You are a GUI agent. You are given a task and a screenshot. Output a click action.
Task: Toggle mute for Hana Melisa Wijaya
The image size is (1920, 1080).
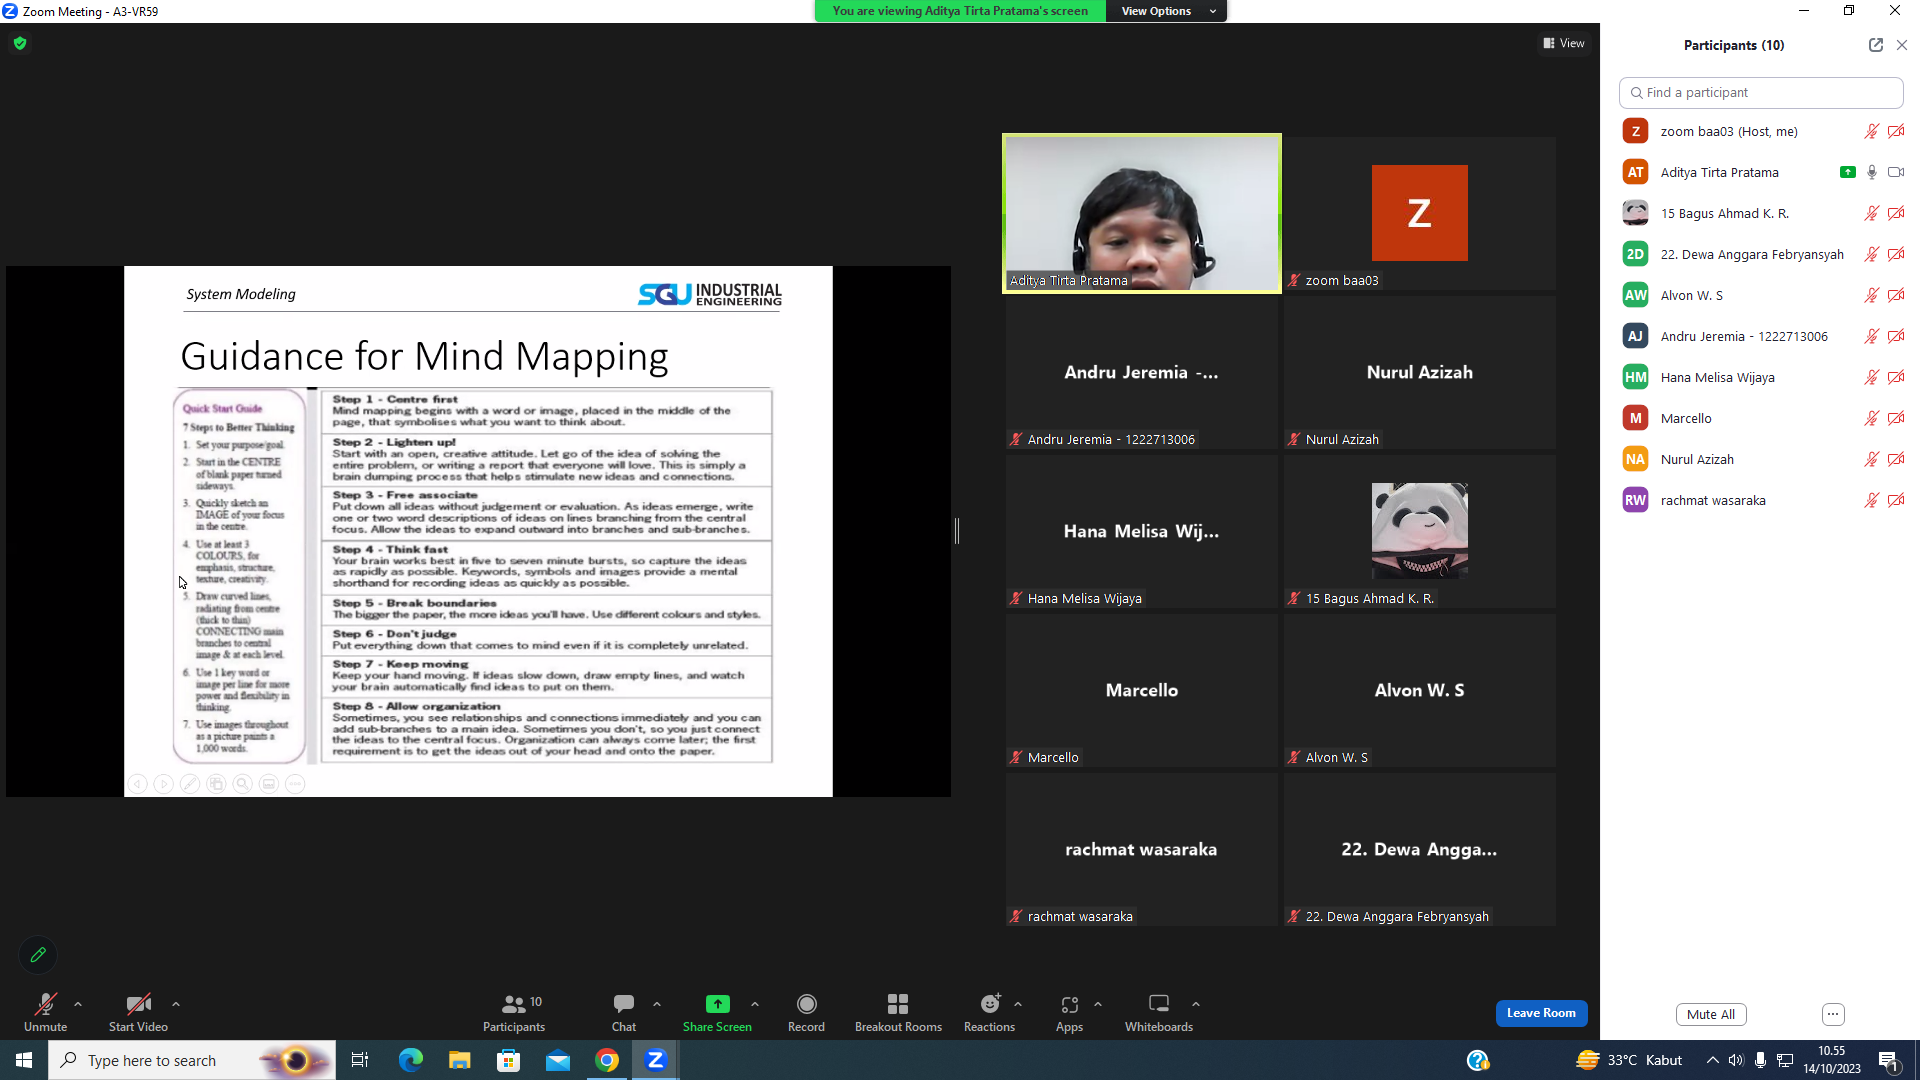click(1871, 377)
